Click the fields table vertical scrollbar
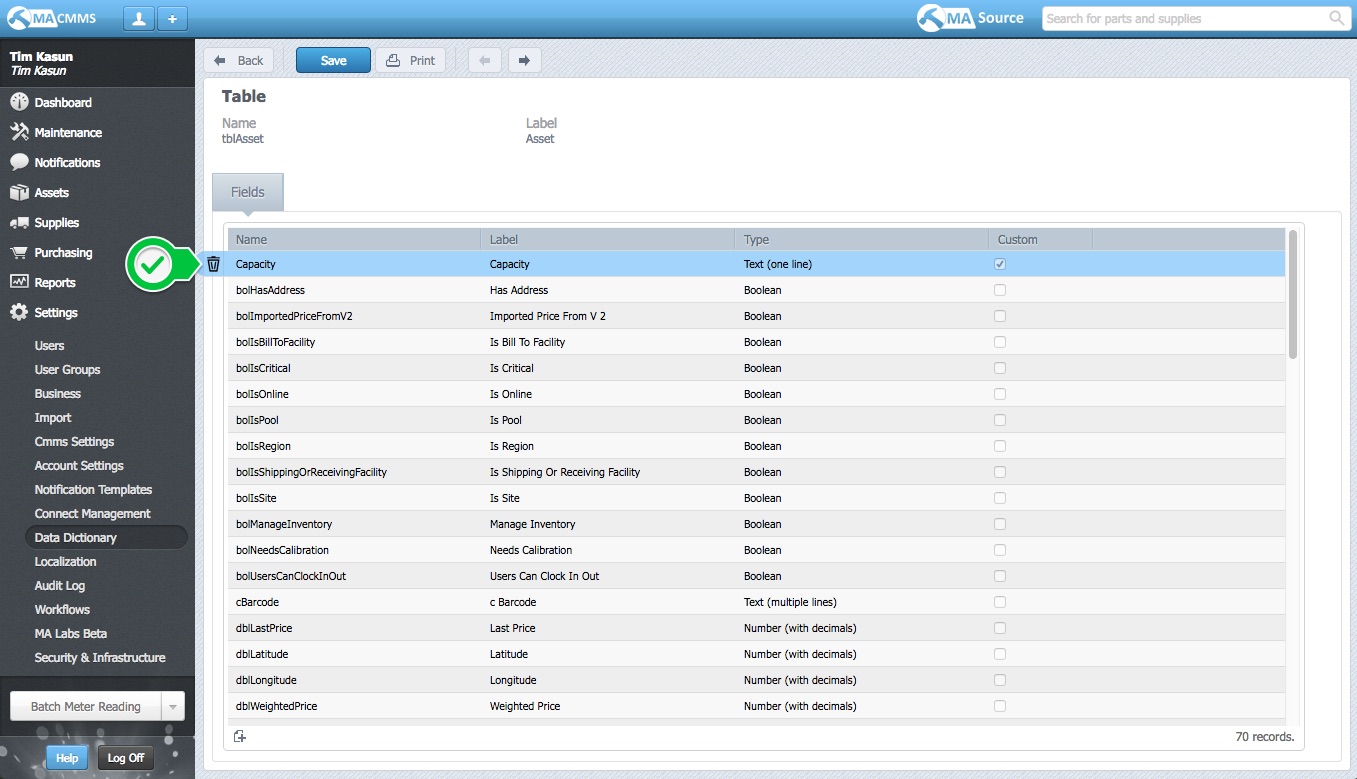The image size is (1357, 779). (x=1293, y=295)
